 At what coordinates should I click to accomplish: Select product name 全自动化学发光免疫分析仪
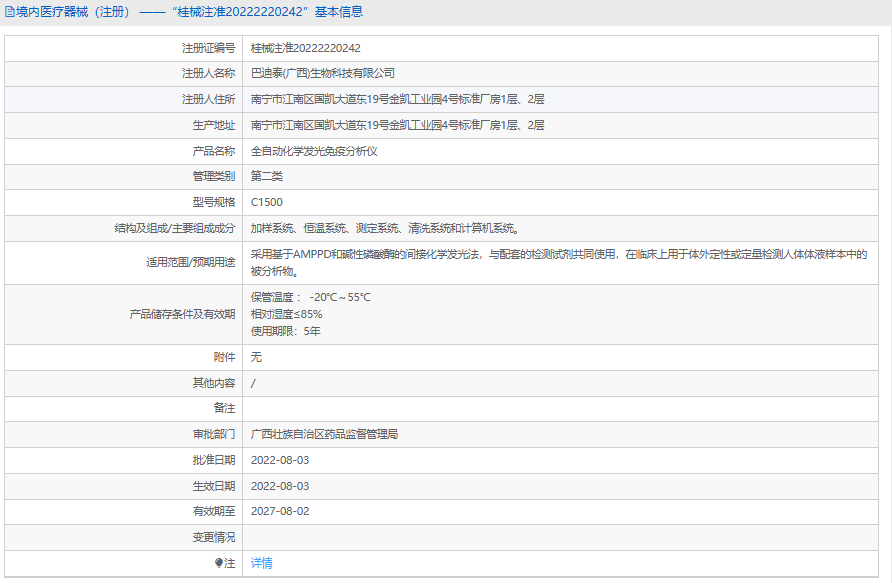click(x=314, y=151)
